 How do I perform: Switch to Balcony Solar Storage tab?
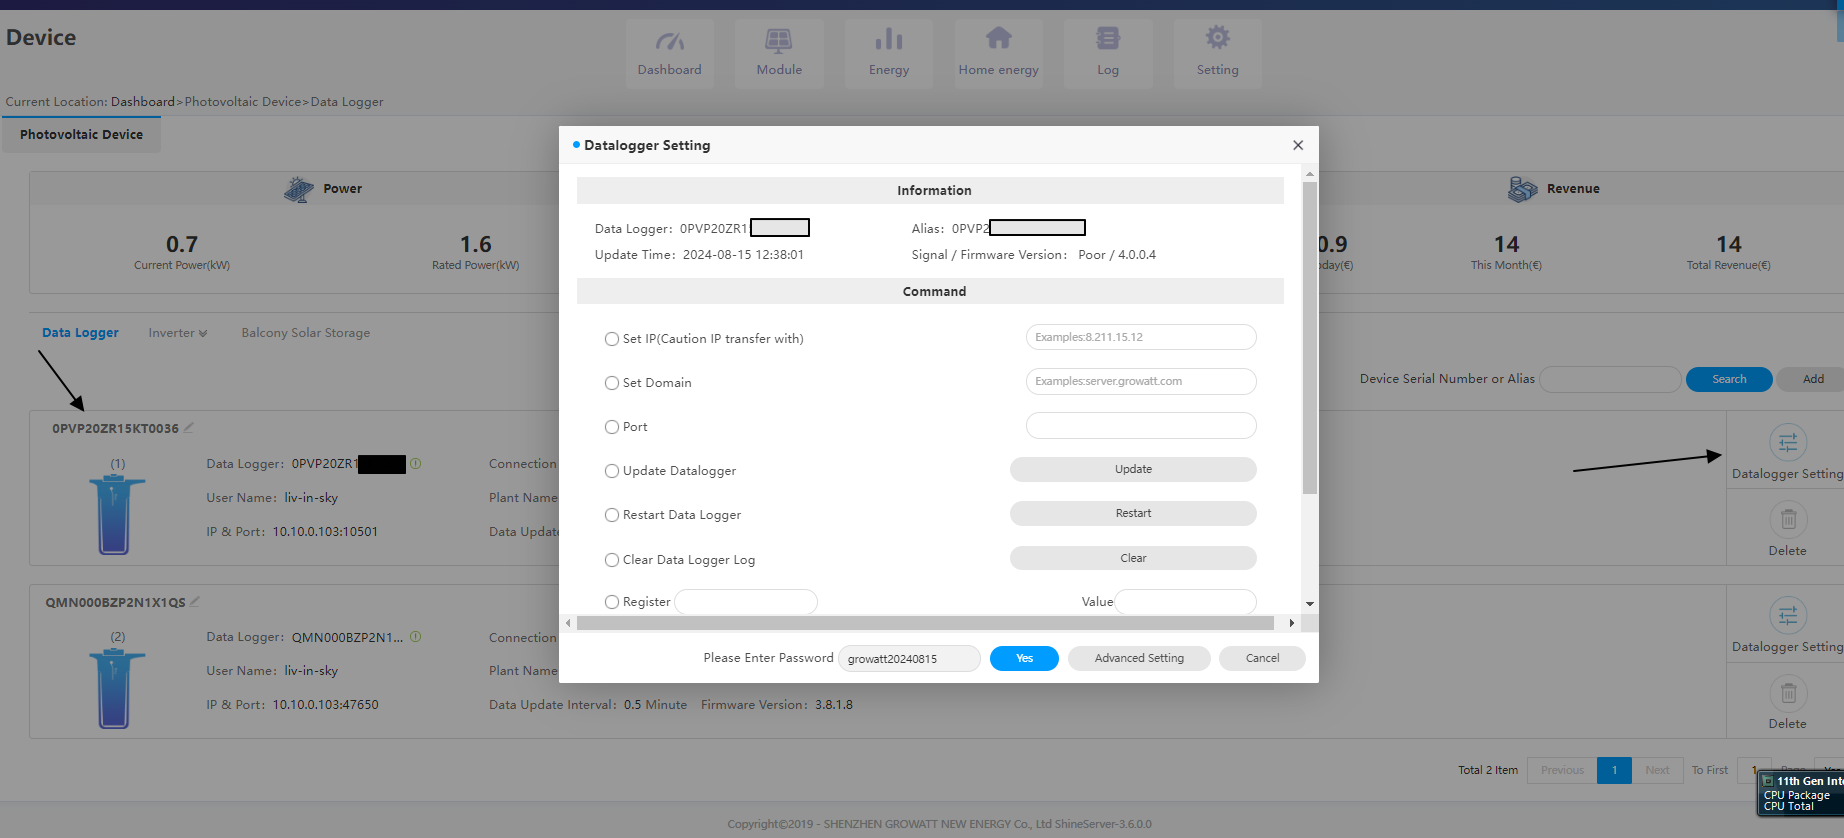pyautogui.click(x=306, y=333)
